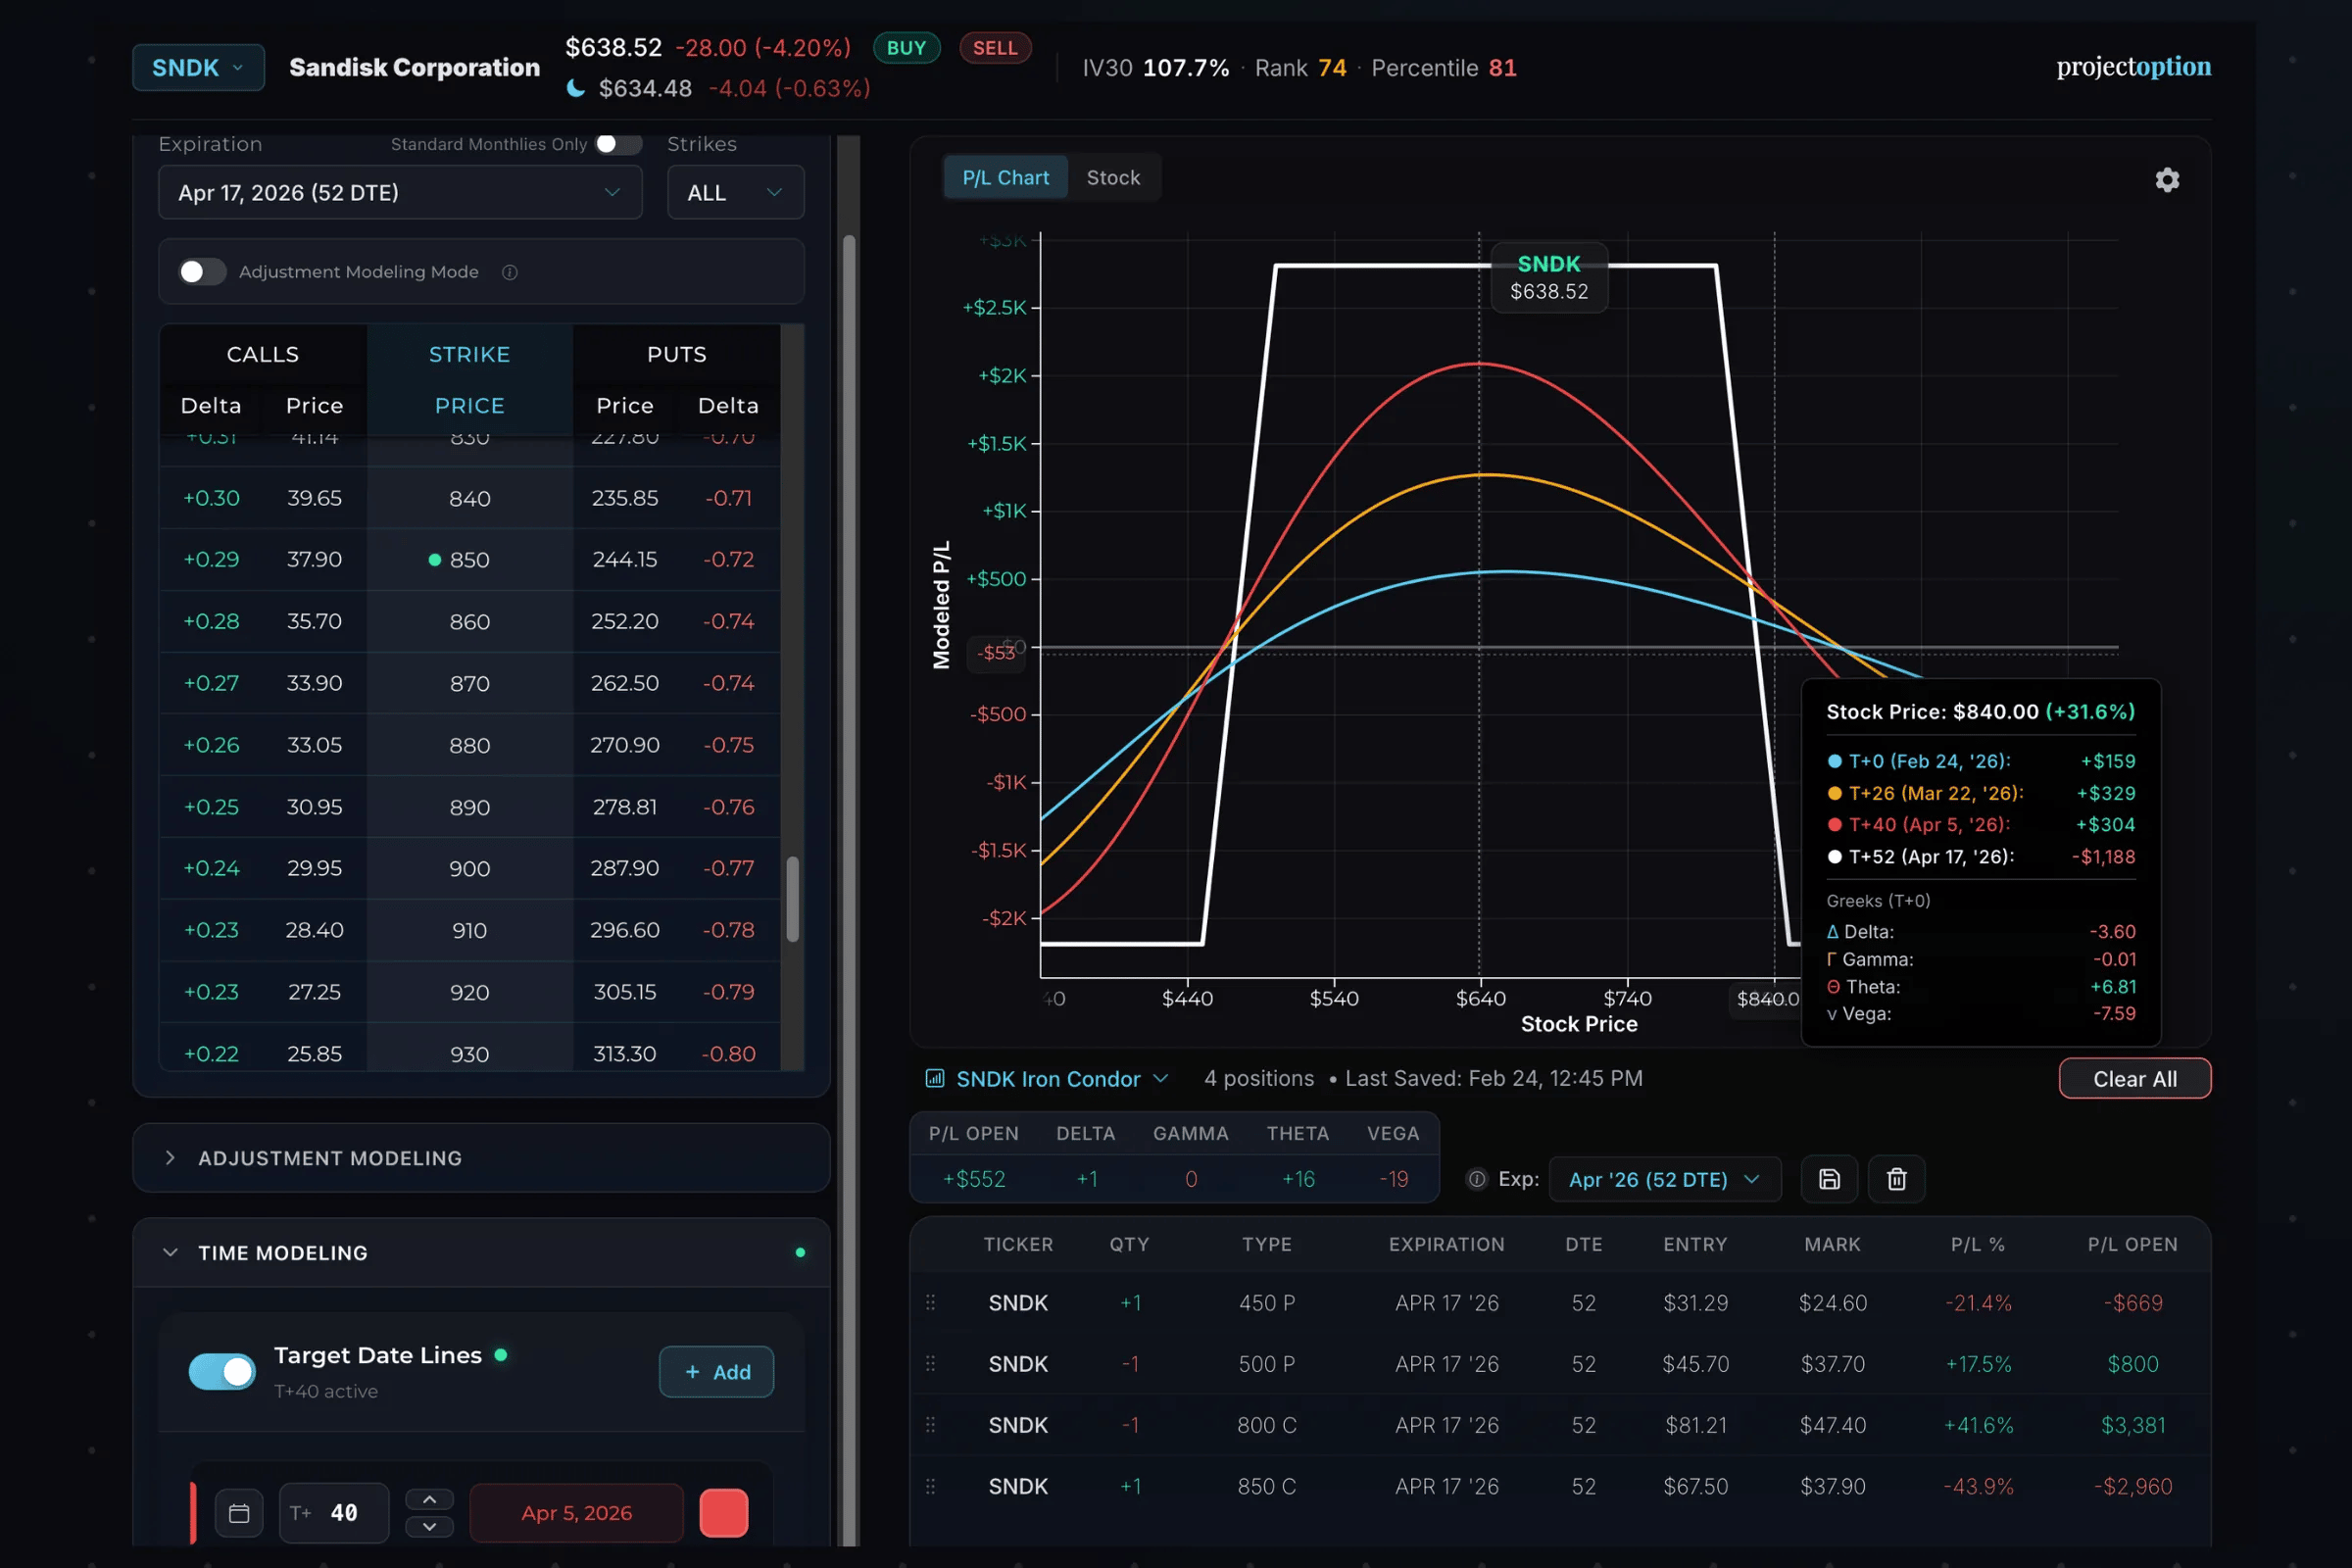The height and width of the screenshot is (1568, 2352).
Task: Delete the strategy via the trash icon
Action: coord(1896,1179)
